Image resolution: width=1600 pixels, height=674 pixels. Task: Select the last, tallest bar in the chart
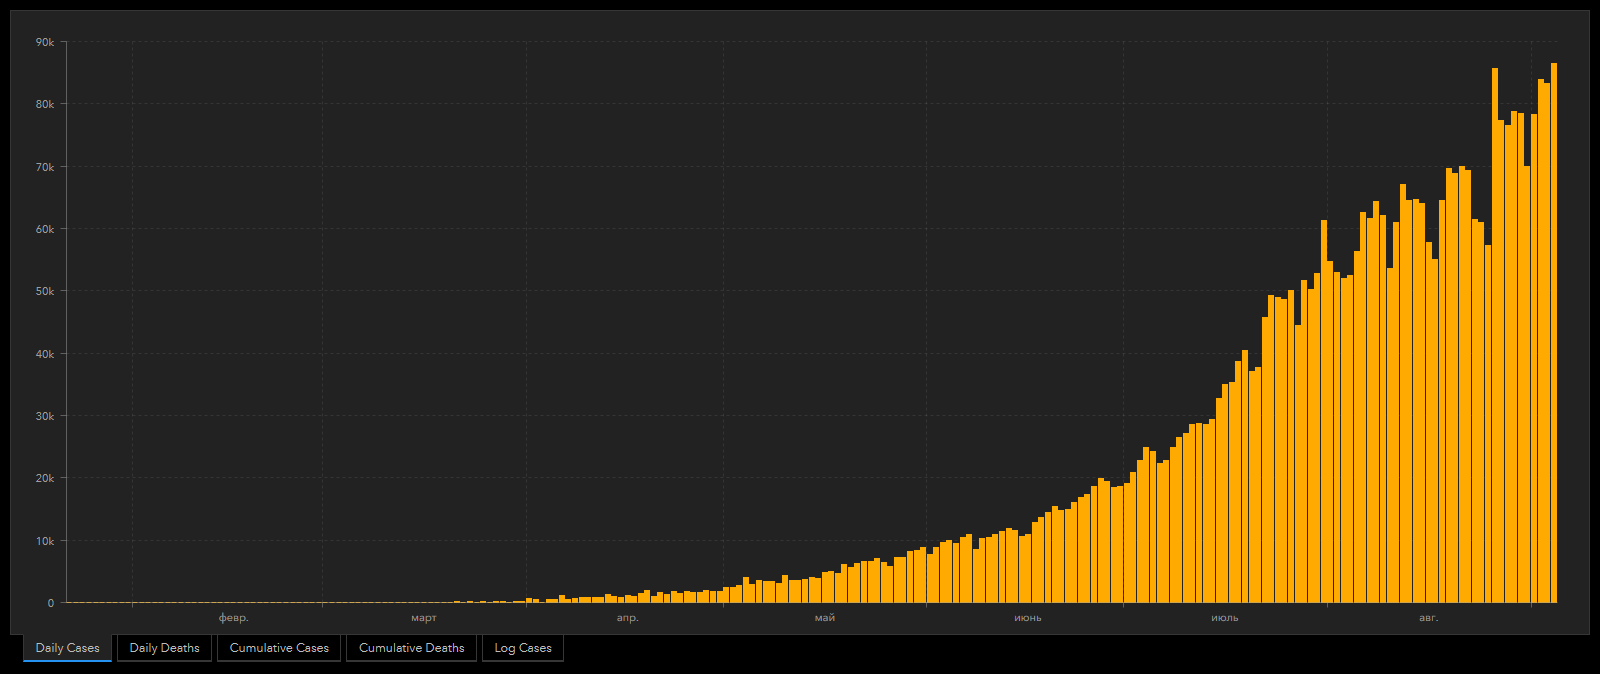pyautogui.click(x=1554, y=333)
